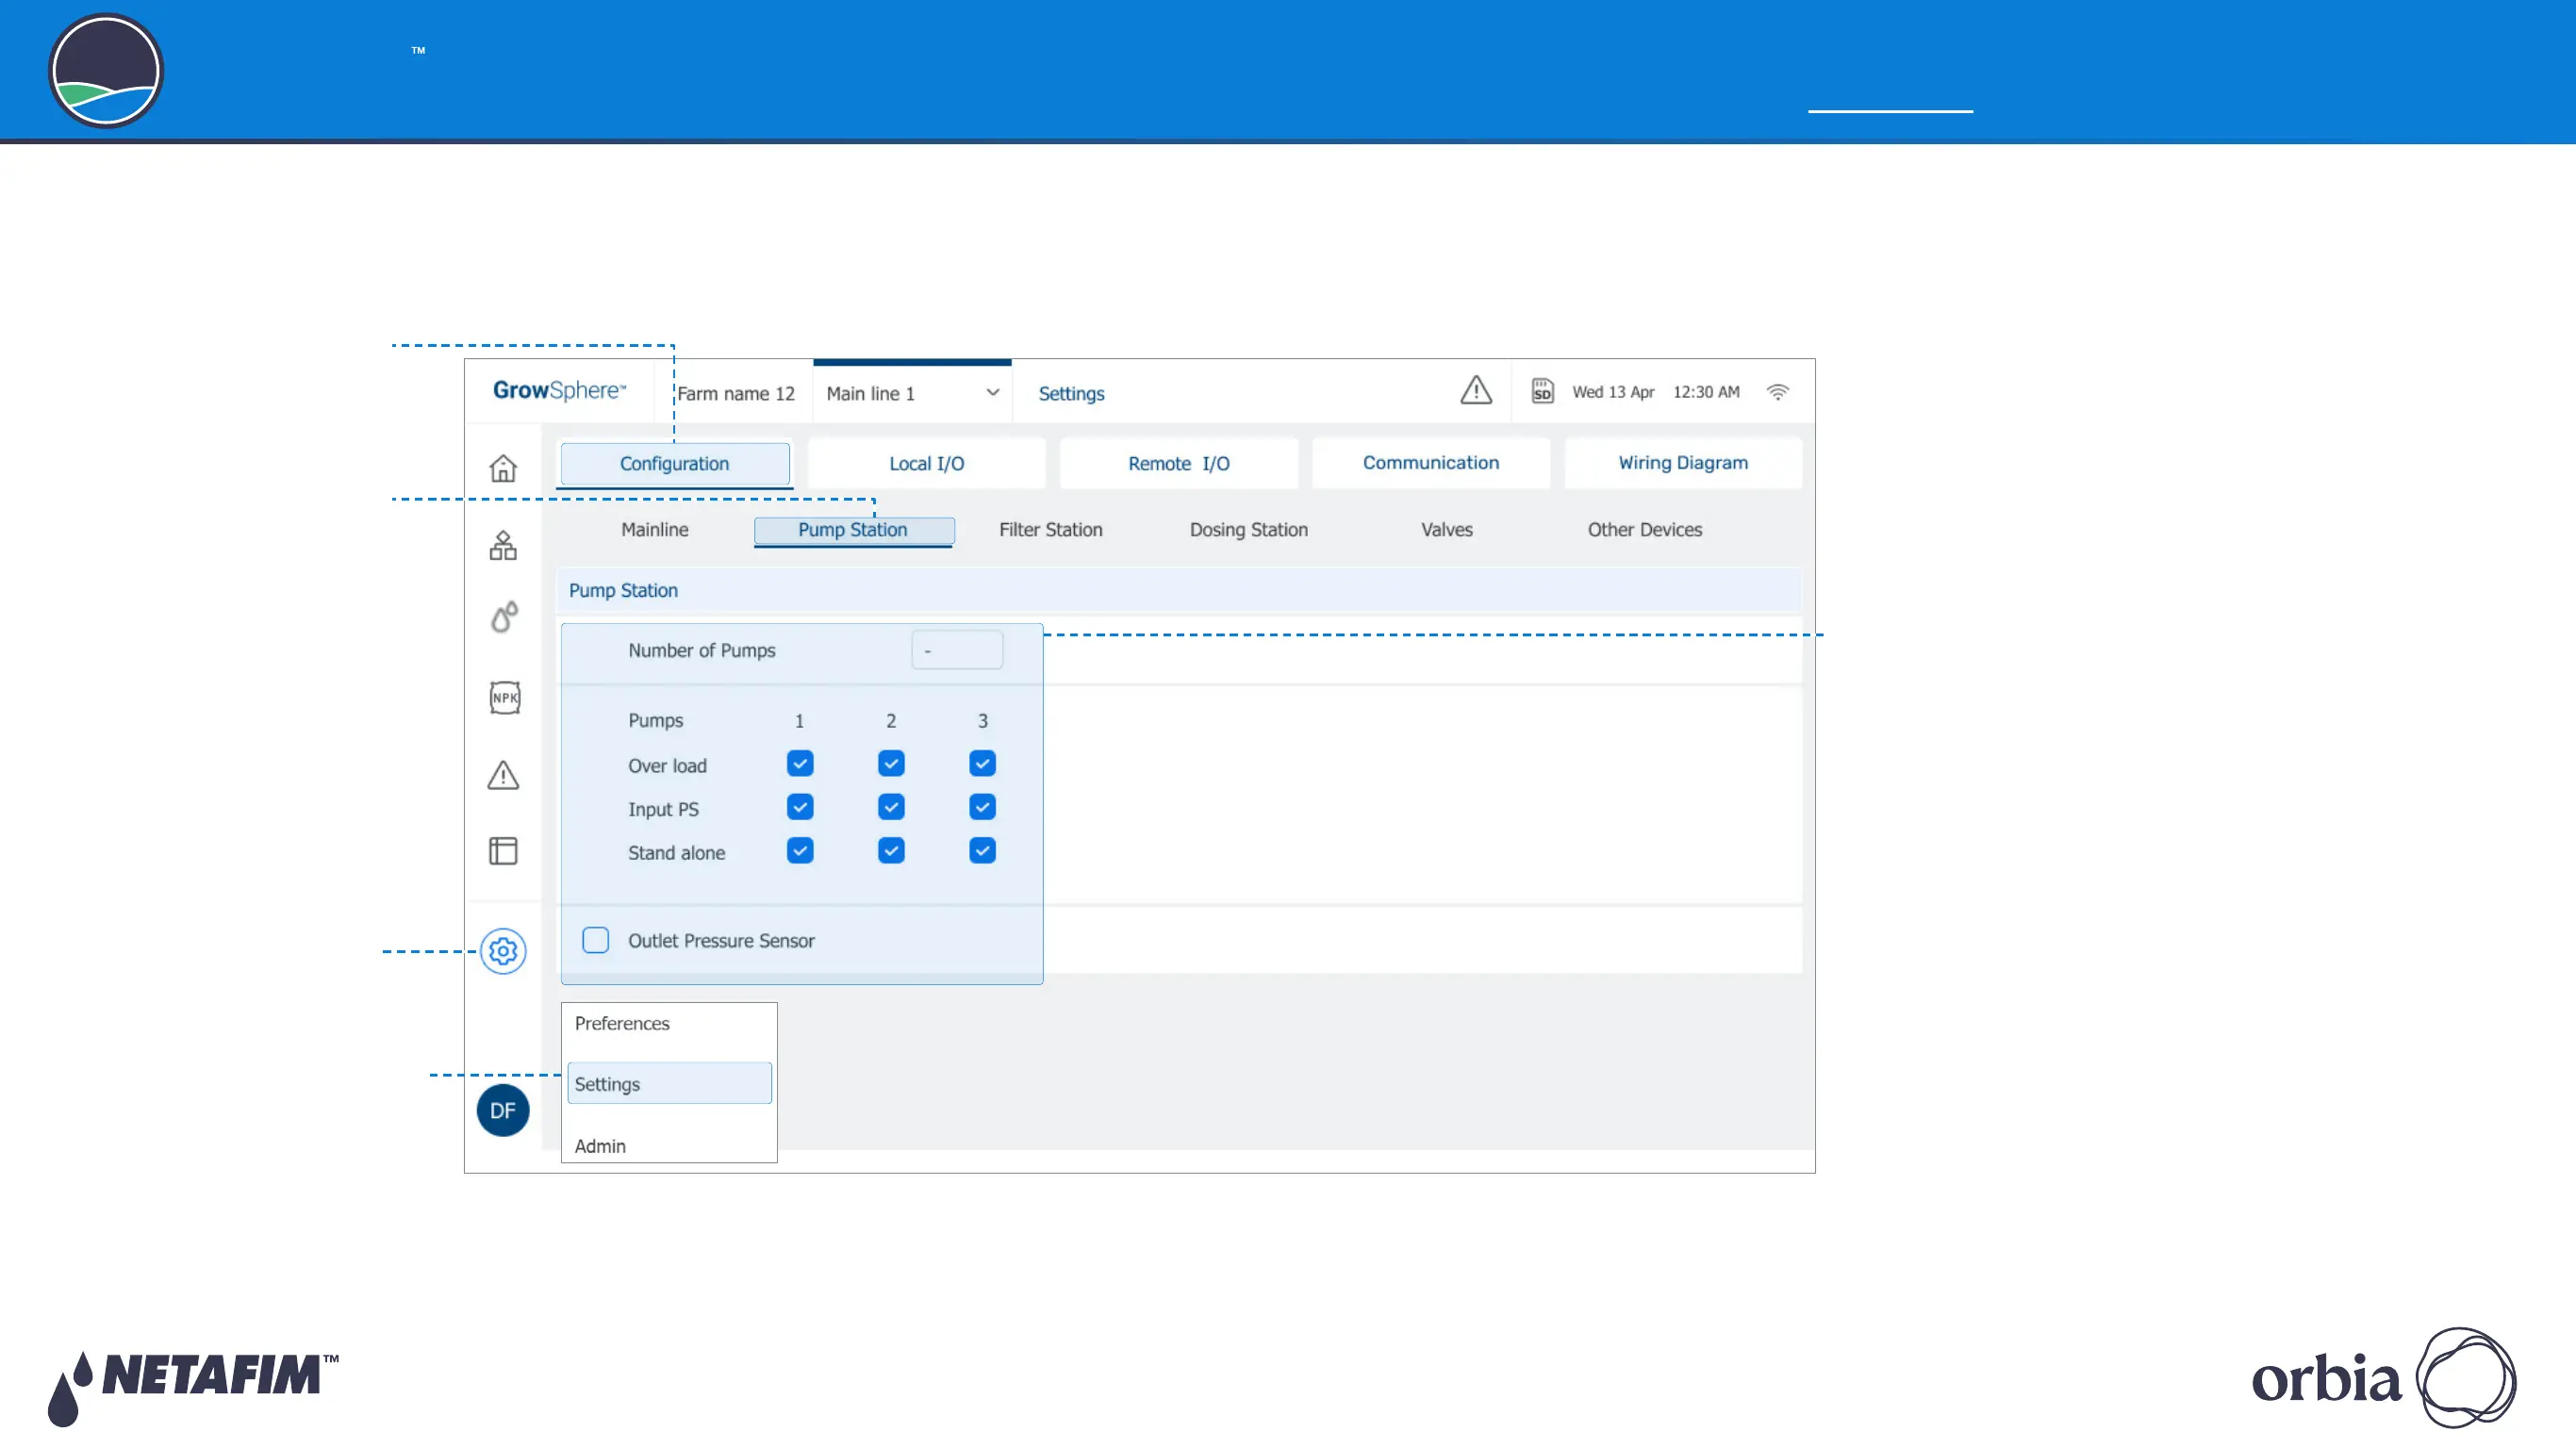This screenshot has width=2576, height=1448.
Task: Select the Dosing Station sub-tab
Action: tap(1249, 530)
